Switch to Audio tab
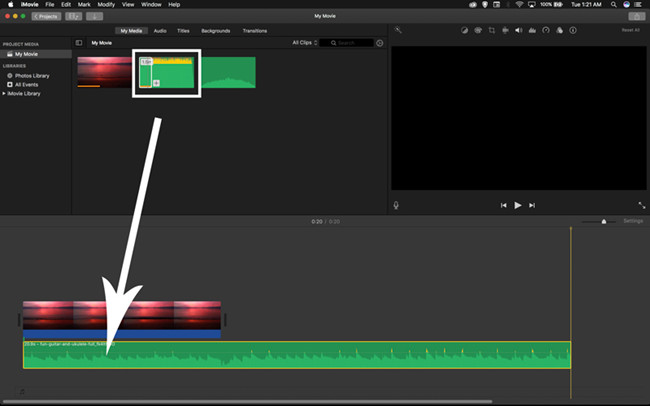Viewport: 650px width, 406px height. (160, 31)
